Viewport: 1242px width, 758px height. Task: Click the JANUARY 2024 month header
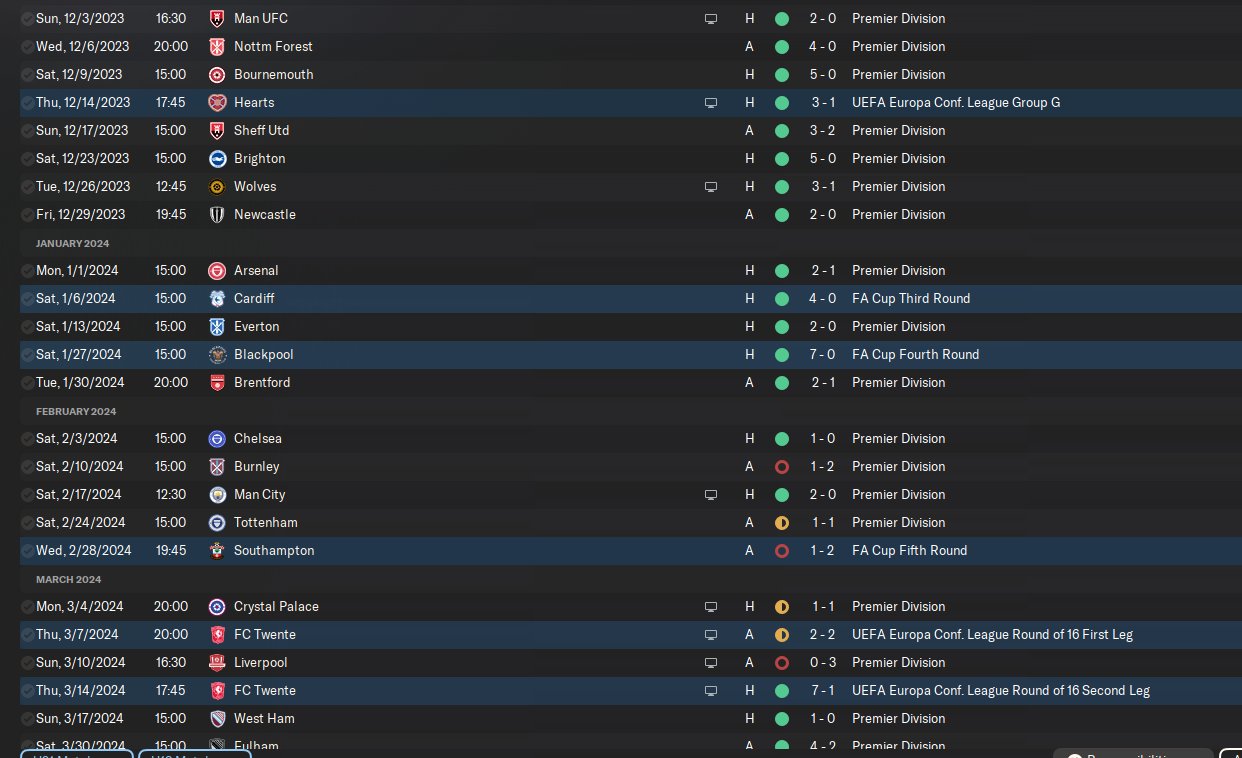73,243
